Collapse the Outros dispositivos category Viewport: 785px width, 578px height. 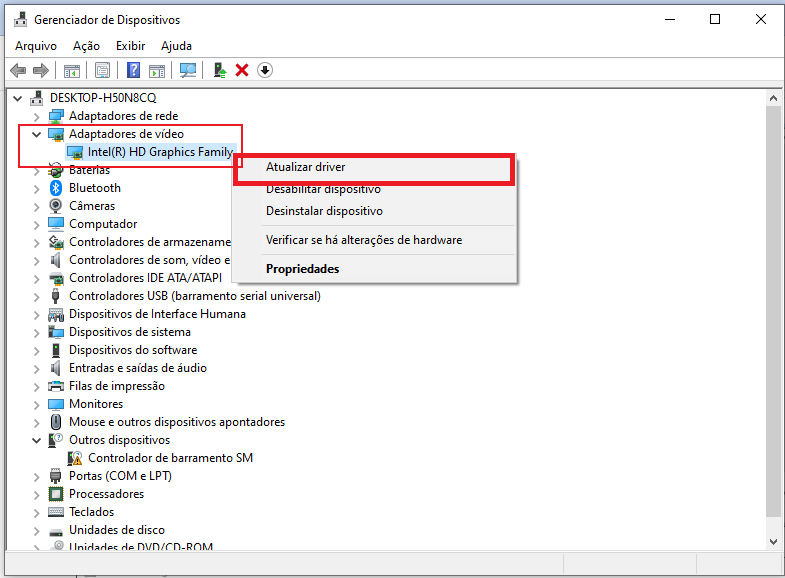pyautogui.click(x=36, y=440)
